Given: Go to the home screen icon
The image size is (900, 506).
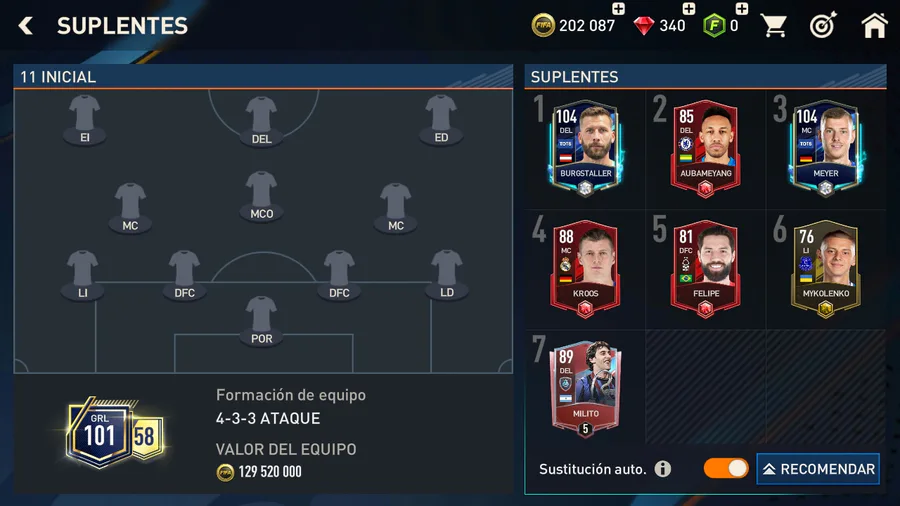Looking at the screenshot, I should pyautogui.click(x=874, y=25).
